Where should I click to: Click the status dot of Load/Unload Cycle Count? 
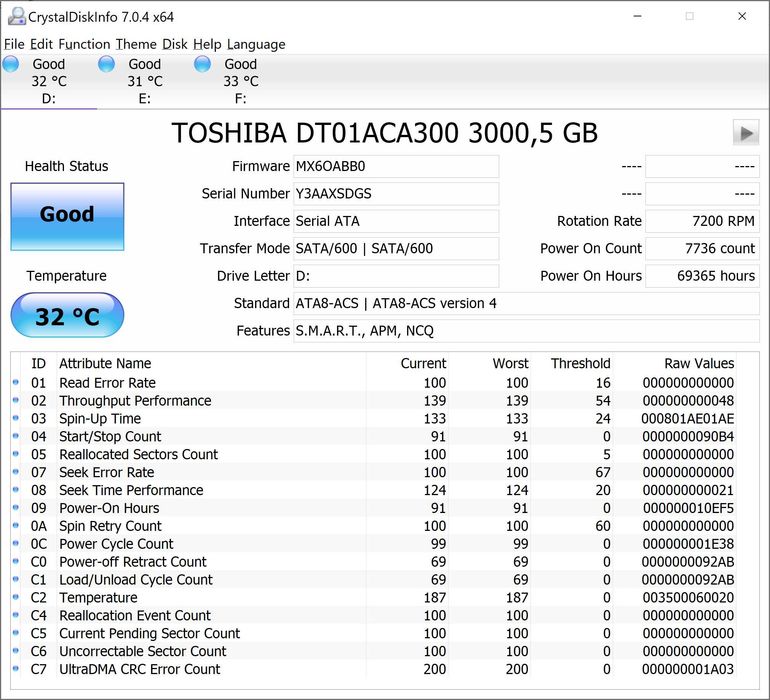pos(16,579)
